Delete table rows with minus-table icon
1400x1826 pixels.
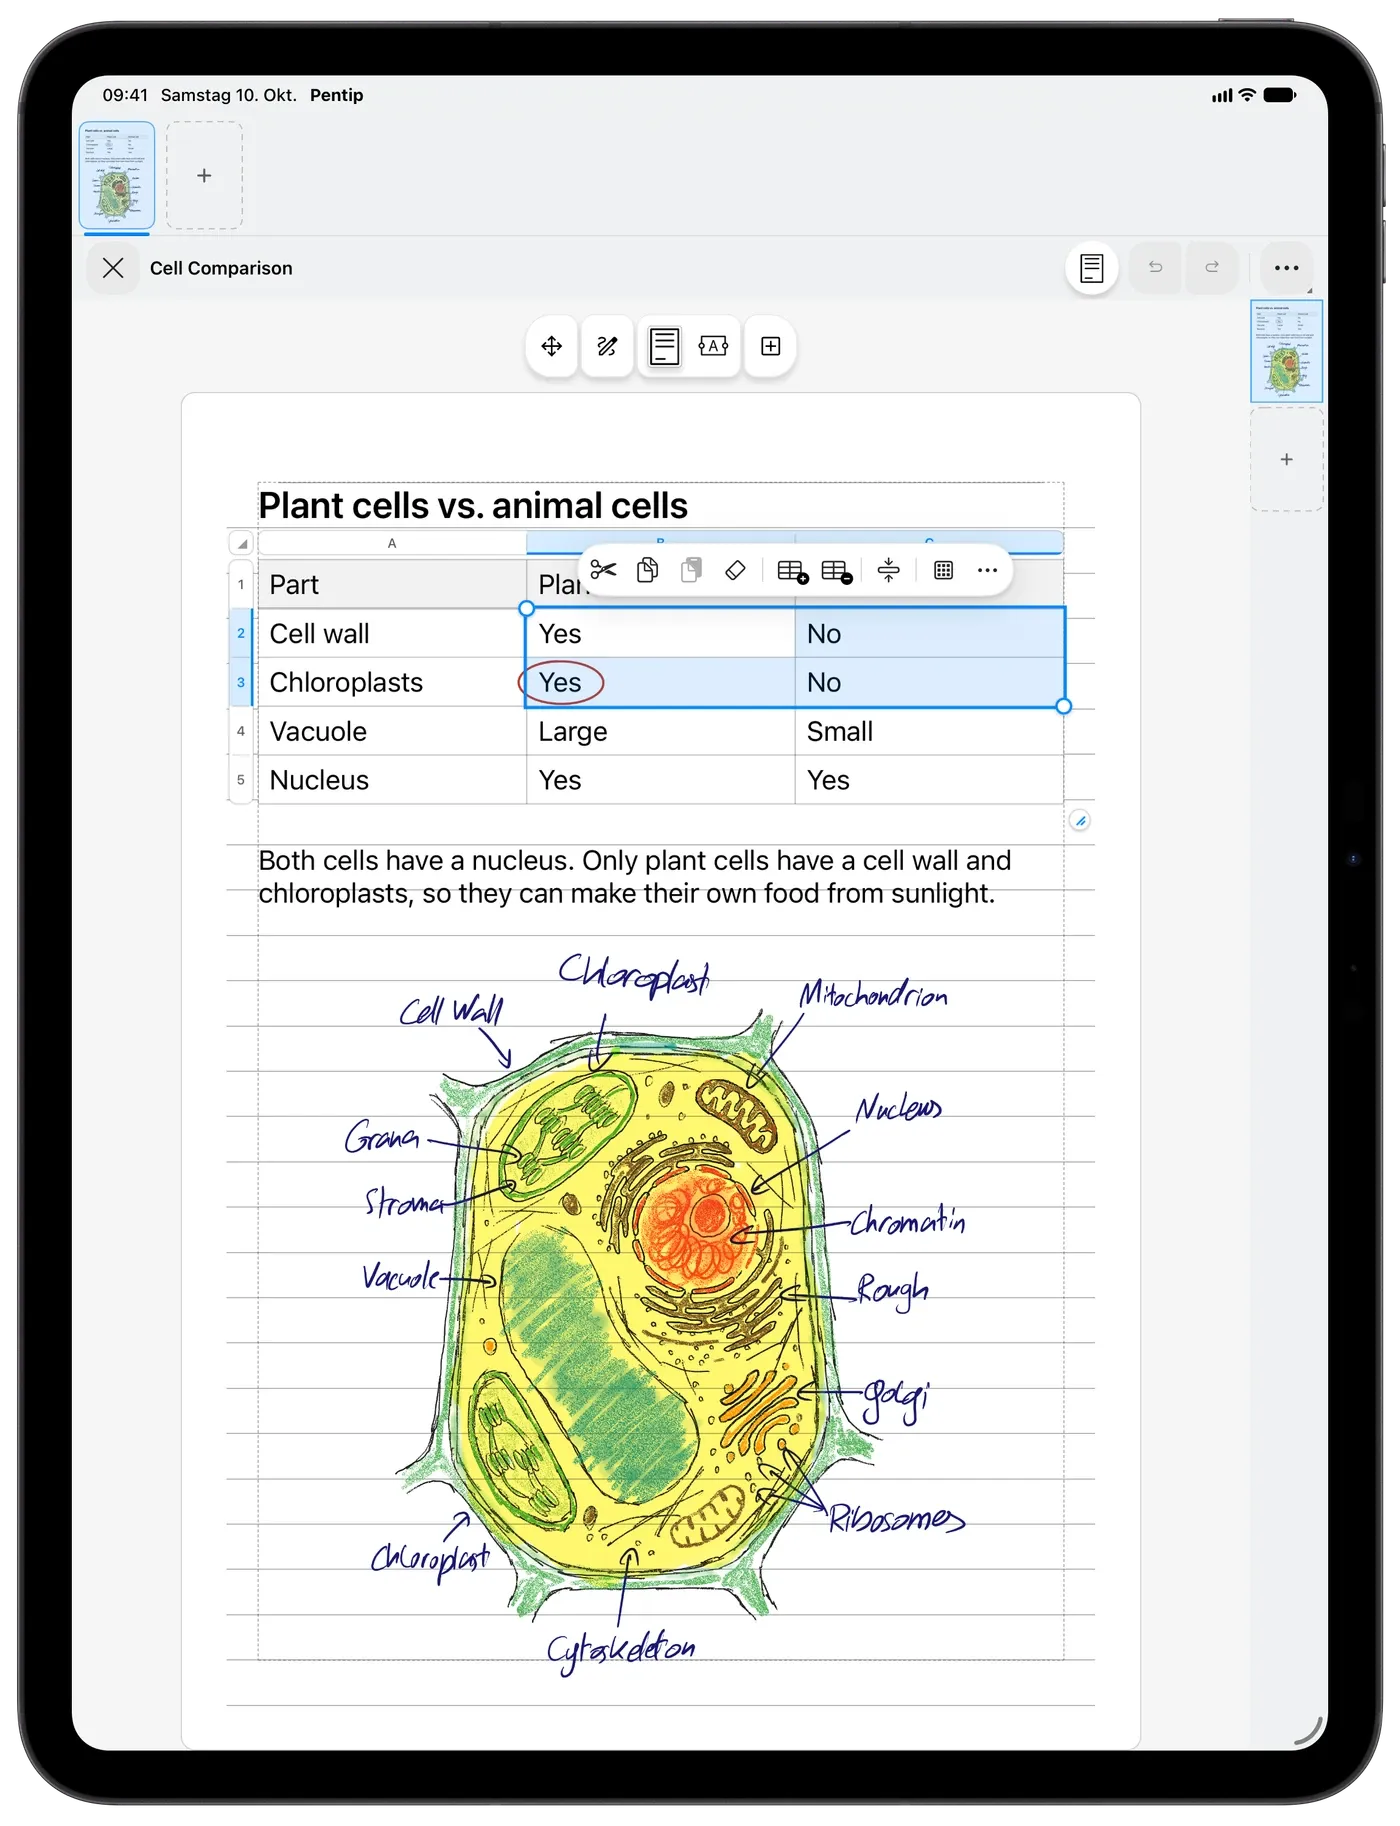pos(836,571)
